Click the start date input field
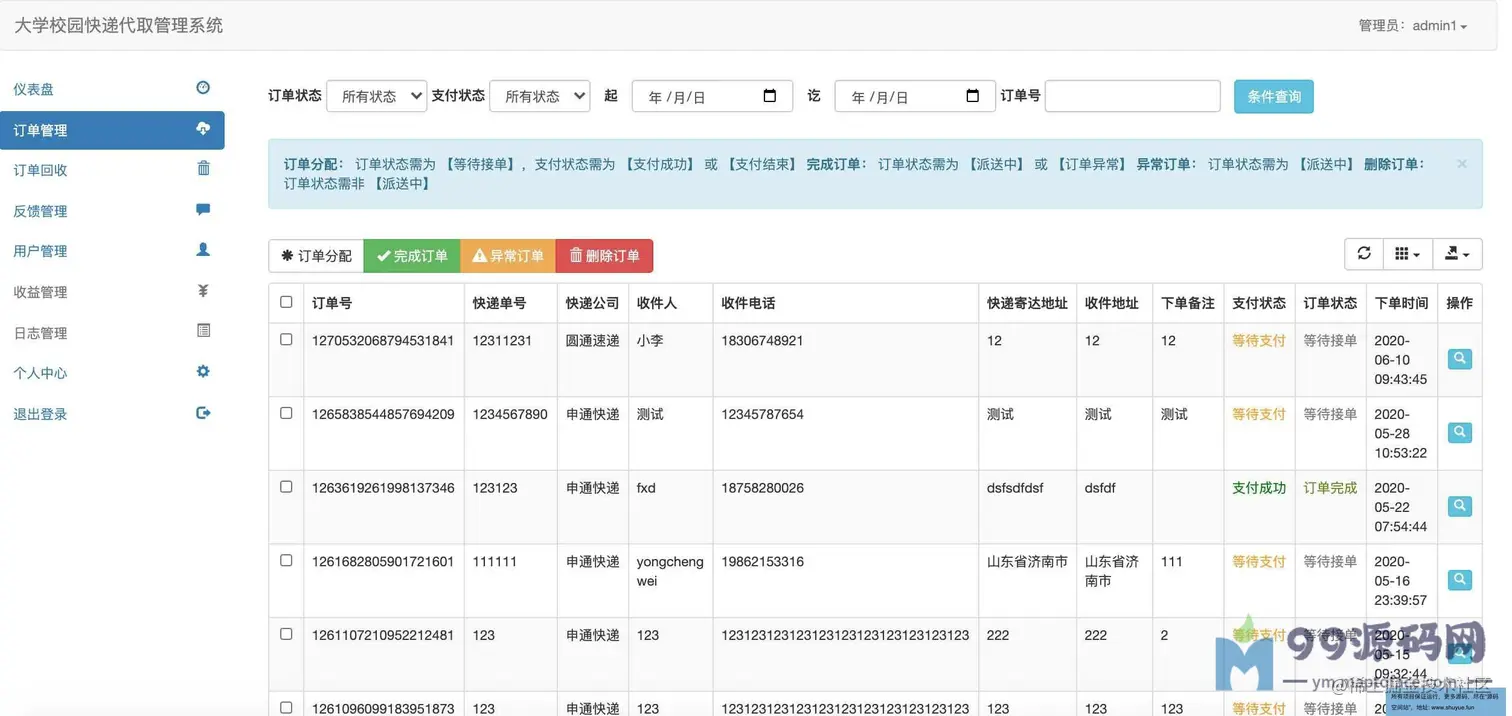The height and width of the screenshot is (716, 1512). click(x=712, y=96)
